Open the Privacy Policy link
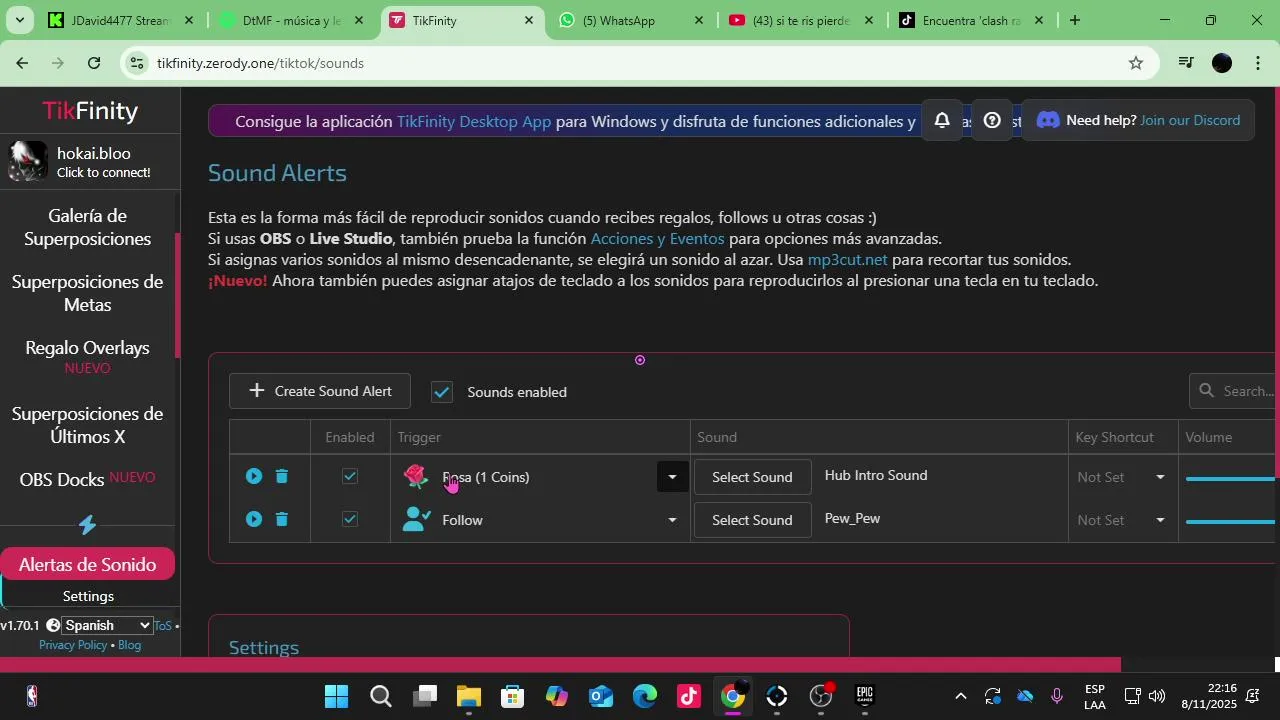Image resolution: width=1280 pixels, height=720 pixels. 73,645
